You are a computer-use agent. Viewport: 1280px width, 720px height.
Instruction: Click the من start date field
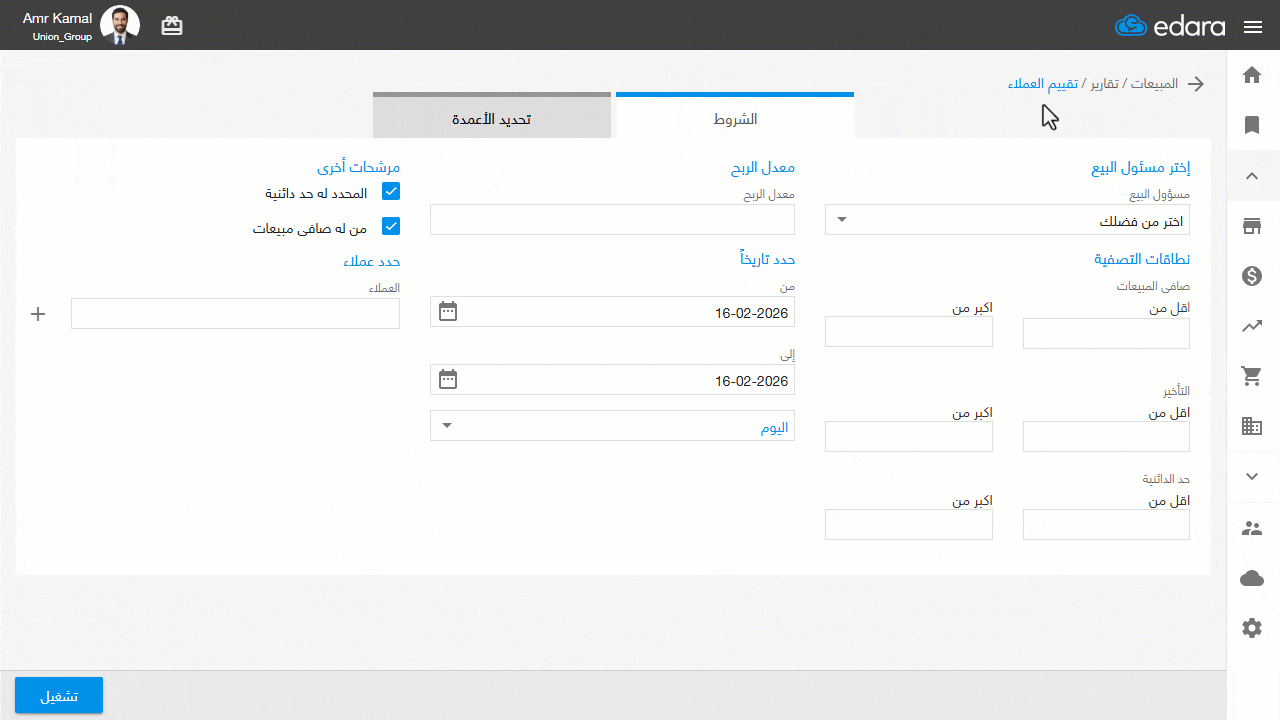click(x=612, y=312)
